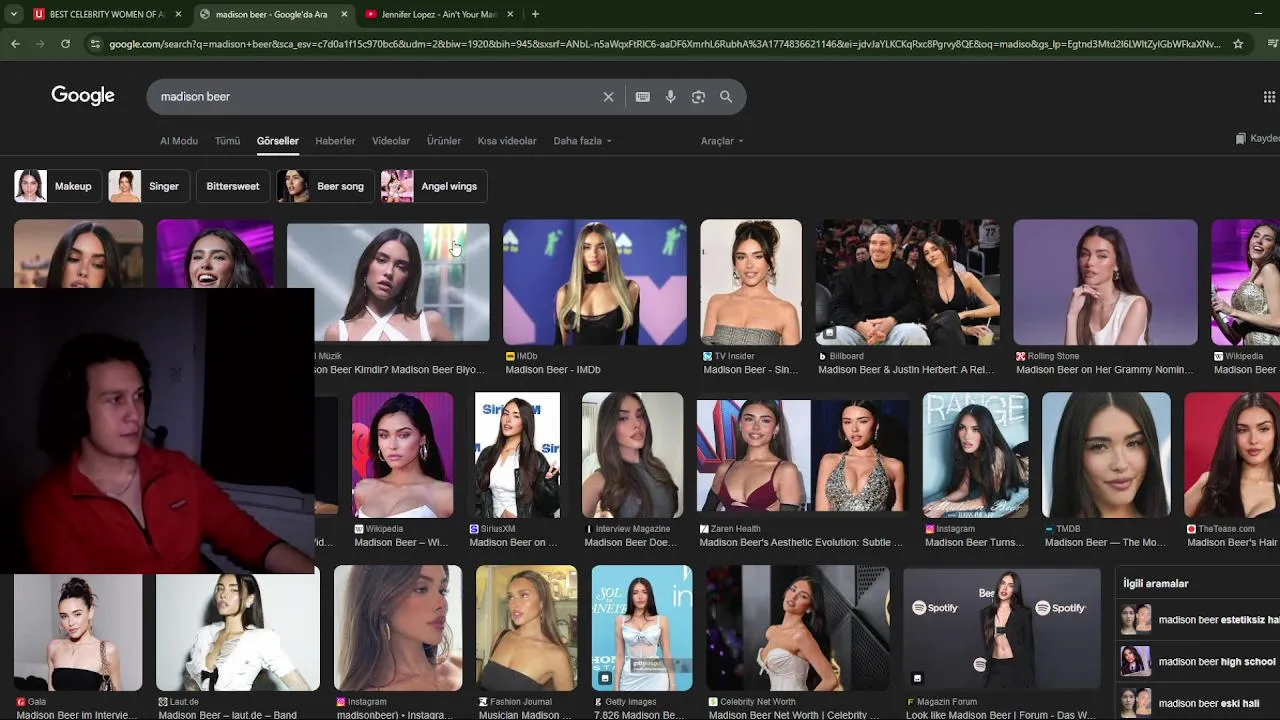Open the Google apps grid
Image resolution: width=1280 pixels, height=720 pixels.
(x=1269, y=97)
